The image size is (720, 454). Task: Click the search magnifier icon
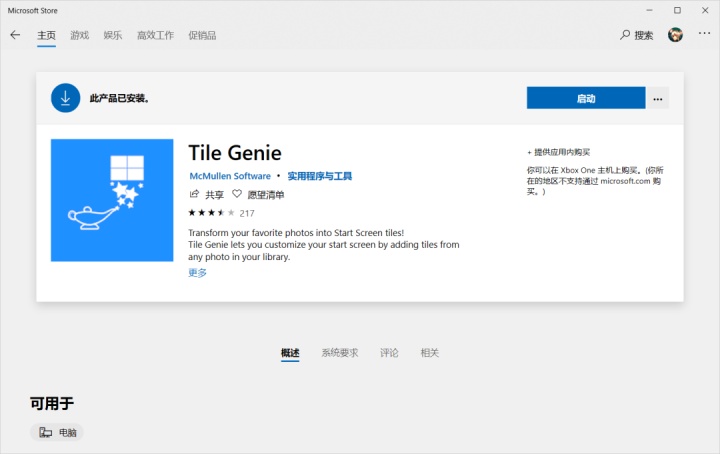[624, 35]
